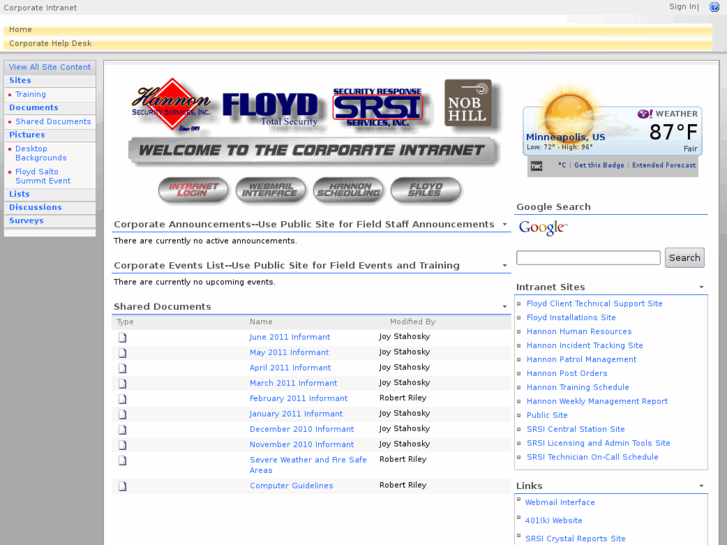The width and height of the screenshot is (727, 545).
Task: Click the SRSI Security Response logo
Action: pyautogui.click(x=377, y=107)
